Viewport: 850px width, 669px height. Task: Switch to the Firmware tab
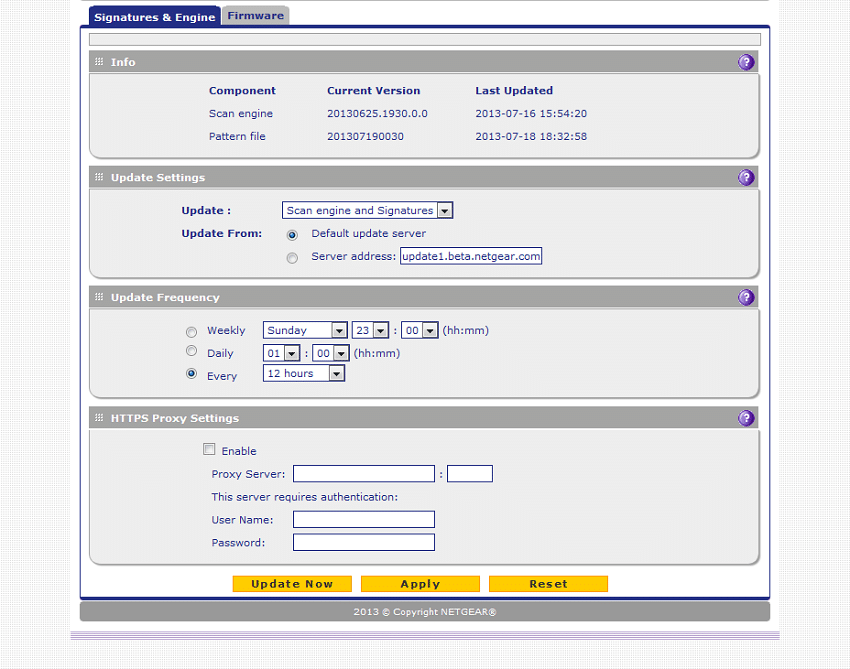pyautogui.click(x=255, y=16)
